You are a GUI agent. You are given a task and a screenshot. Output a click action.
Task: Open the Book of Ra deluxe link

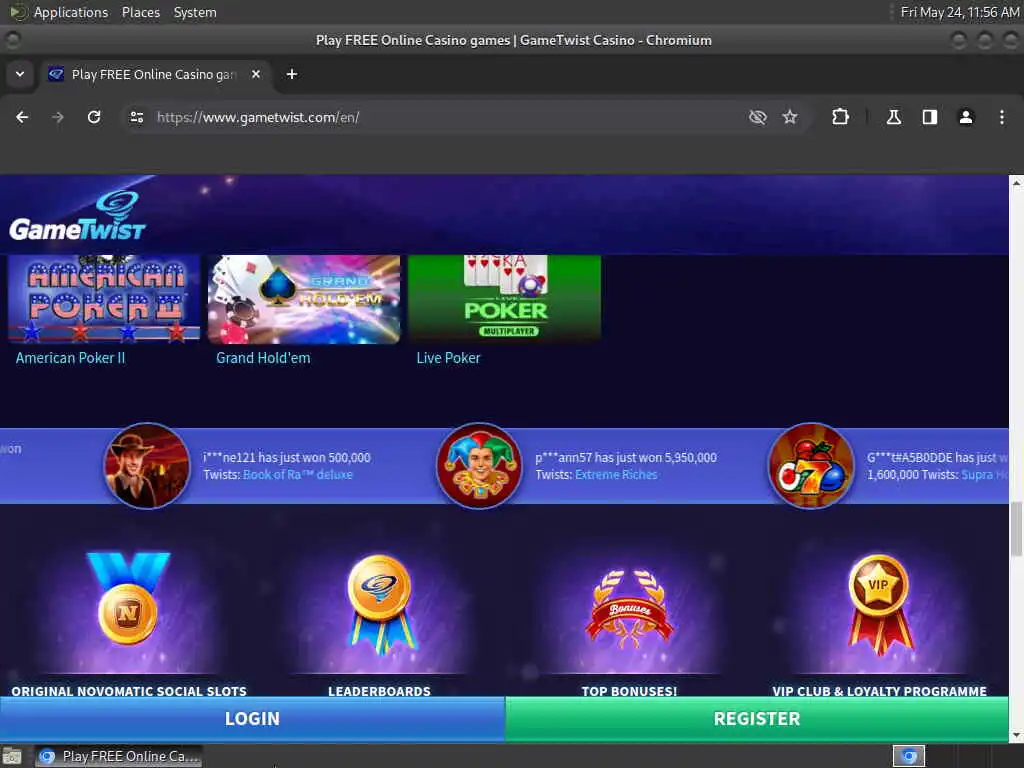coord(298,475)
